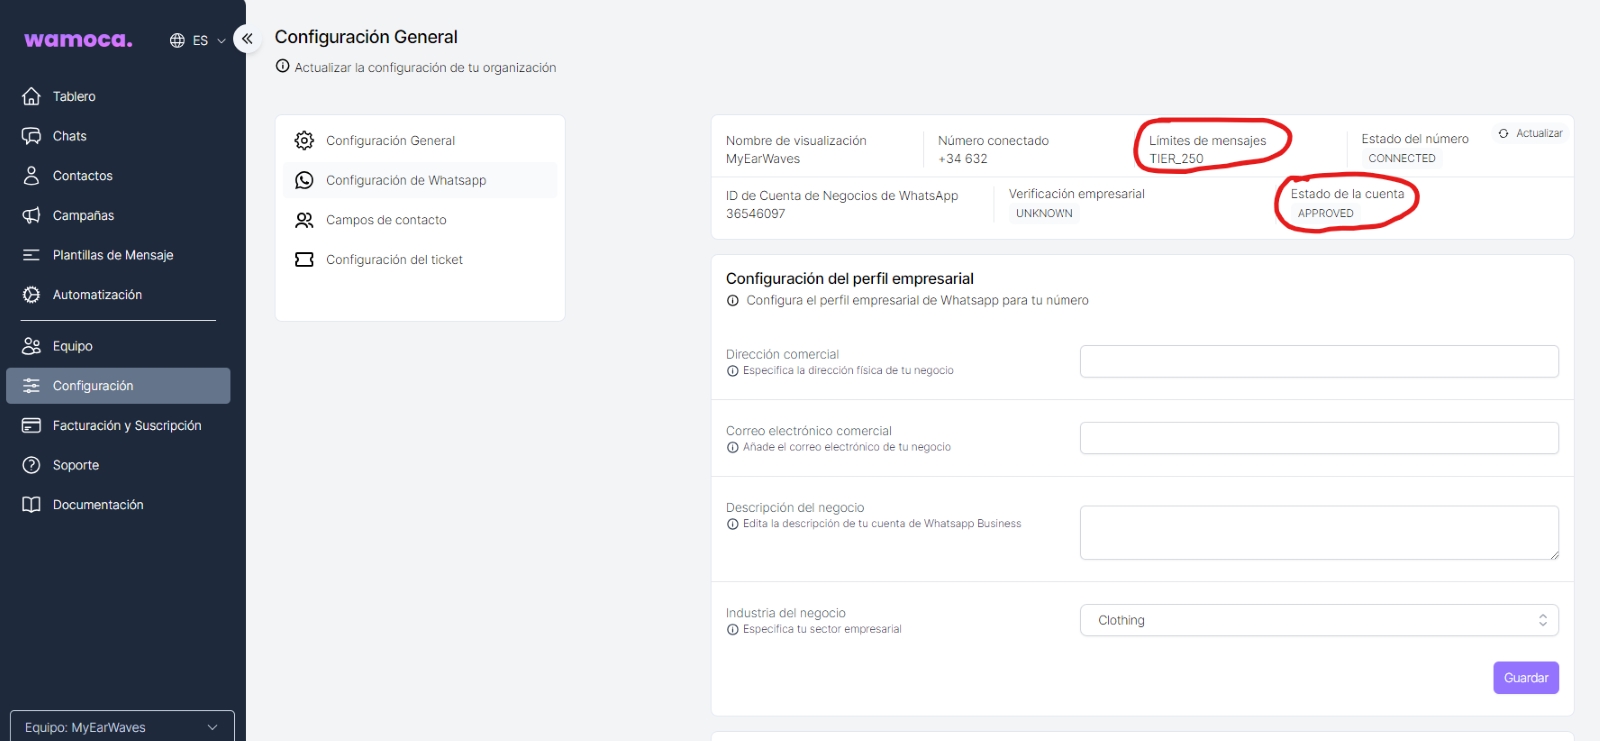
Task: Focus the Descripción del negocio text area
Action: [x=1318, y=532]
